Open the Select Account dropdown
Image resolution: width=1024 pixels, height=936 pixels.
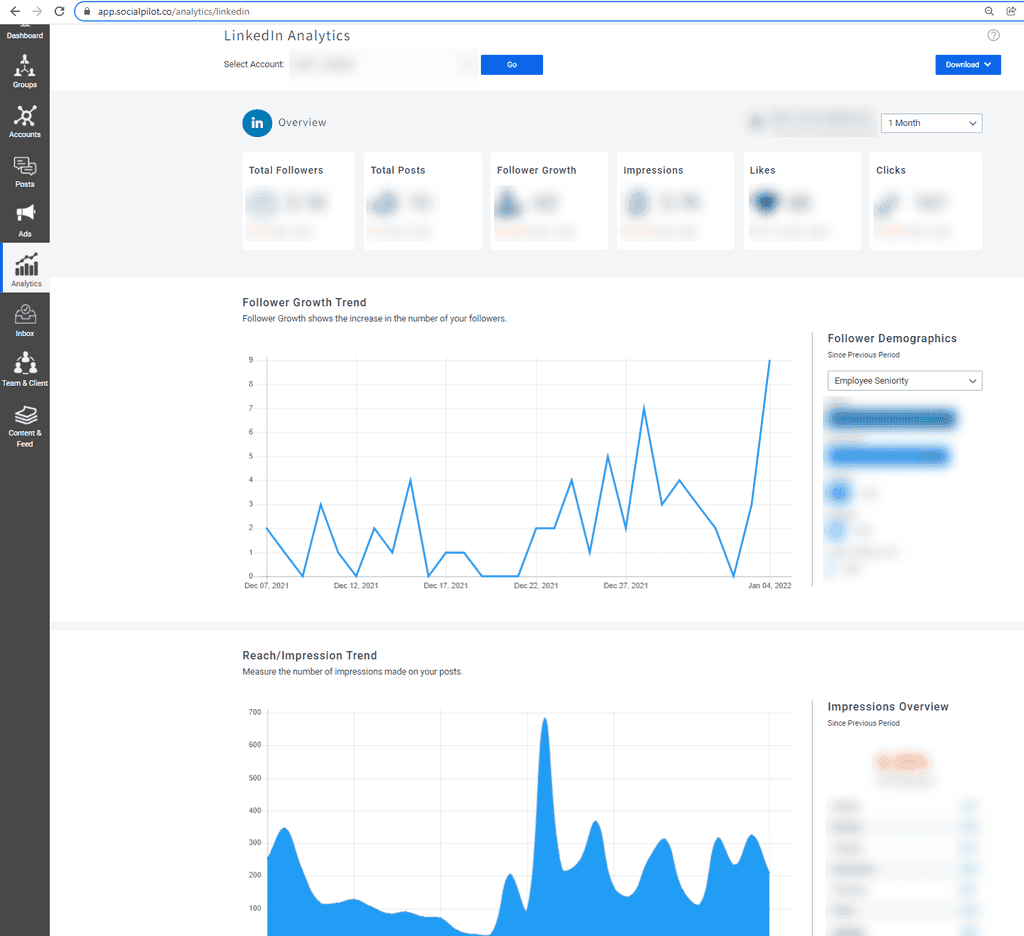[385, 64]
